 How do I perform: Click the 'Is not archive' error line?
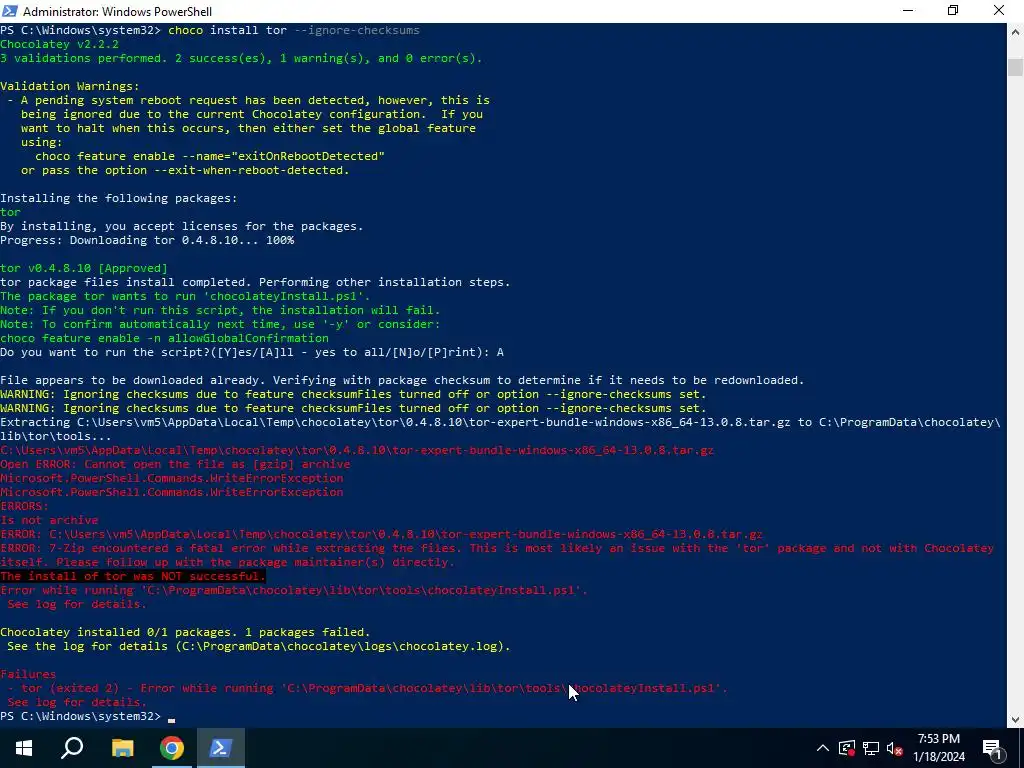49,520
